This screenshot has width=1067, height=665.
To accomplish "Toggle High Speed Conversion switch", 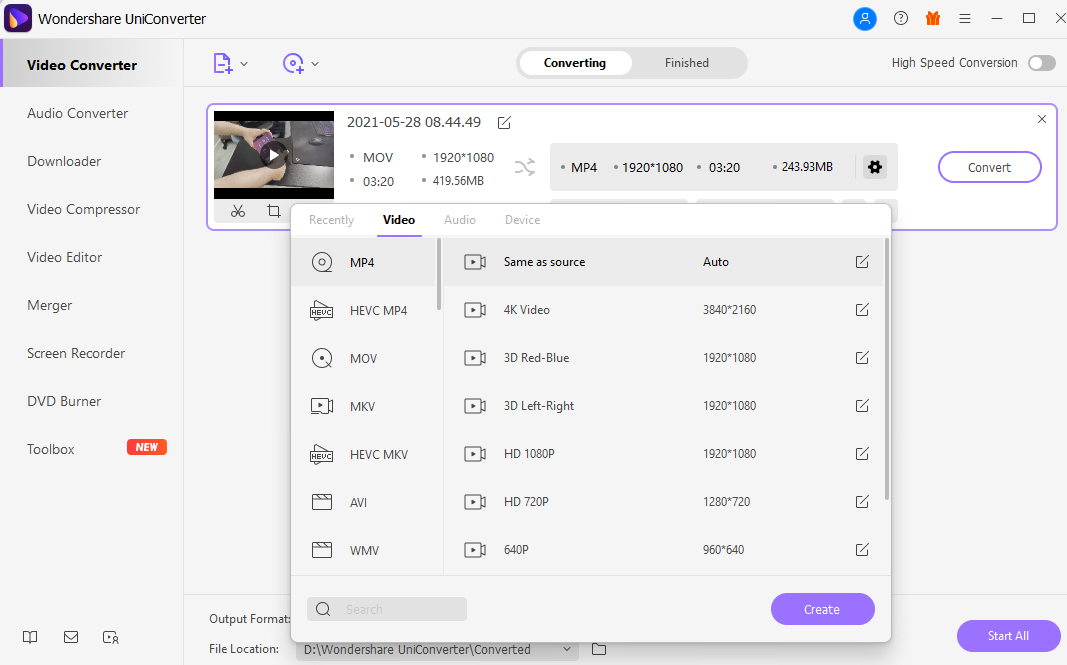I will [1042, 63].
